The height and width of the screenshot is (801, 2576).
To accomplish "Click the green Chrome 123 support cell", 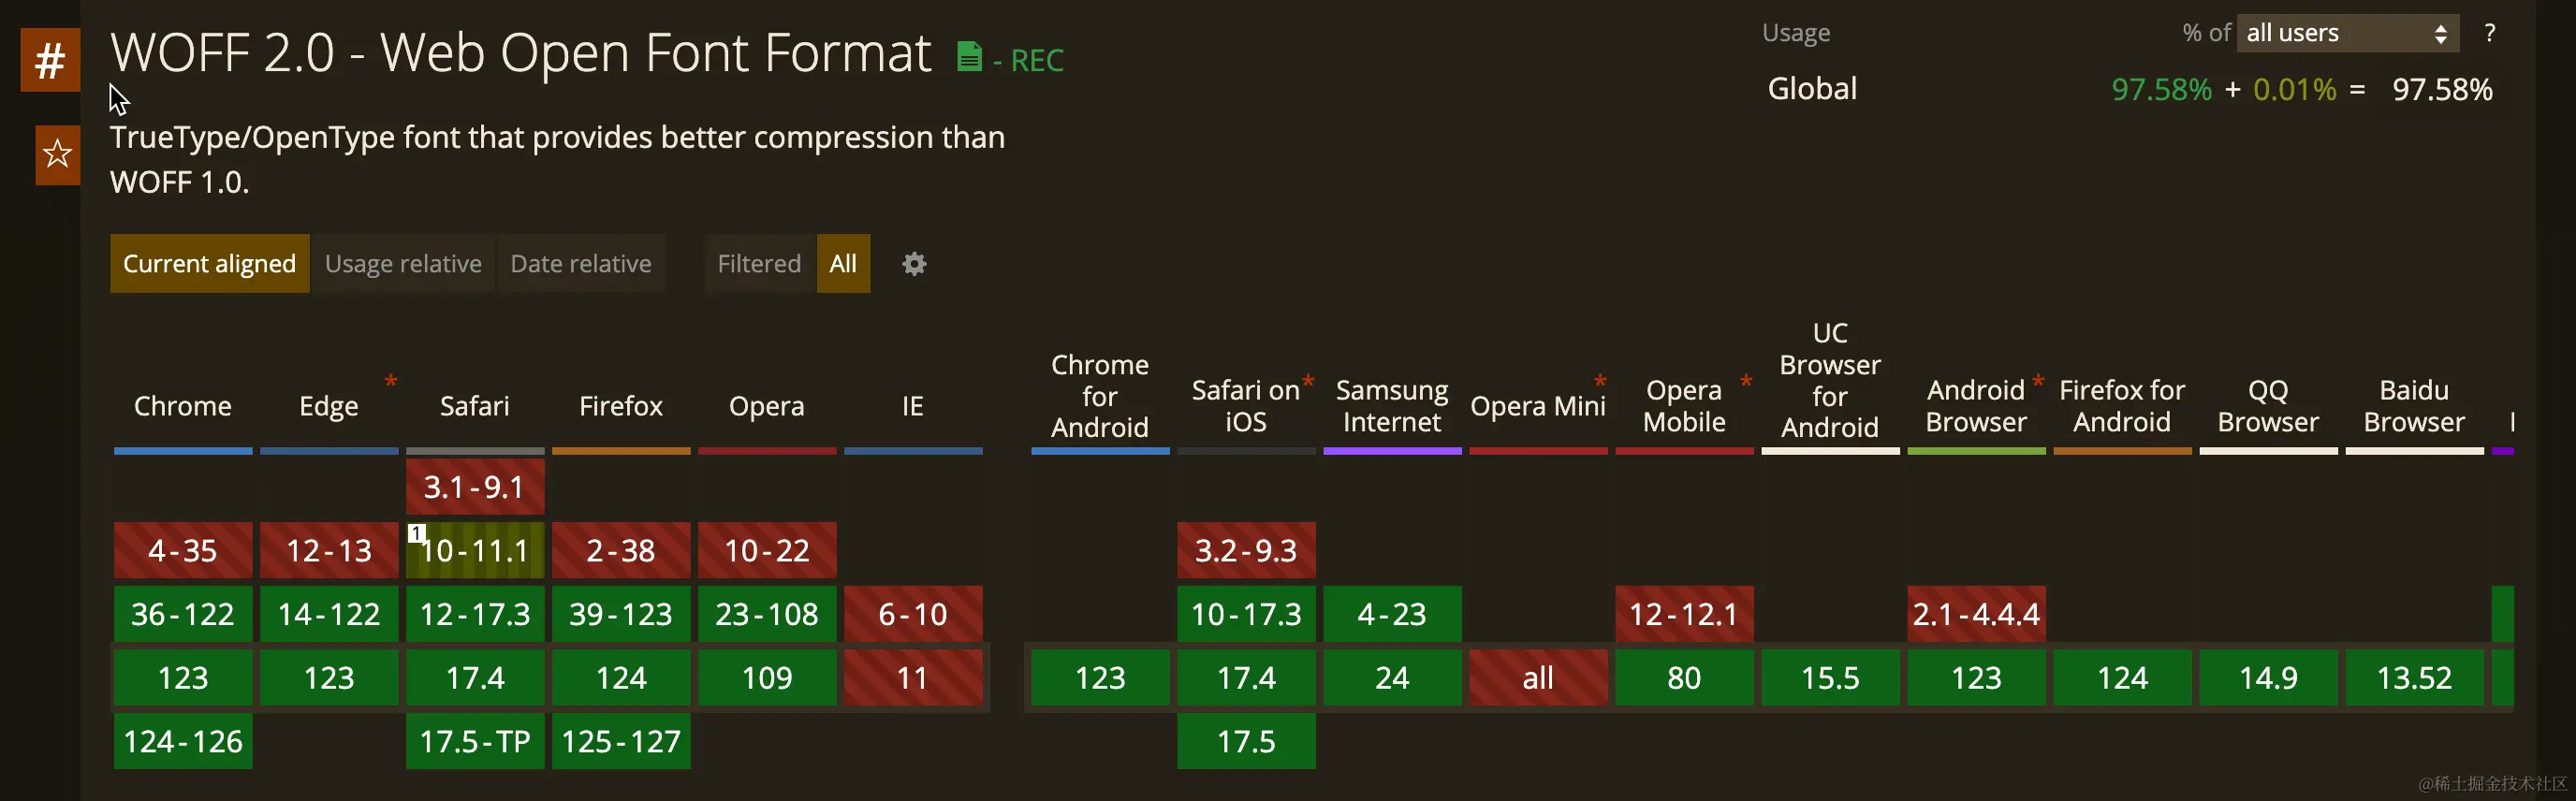I will click(183, 678).
